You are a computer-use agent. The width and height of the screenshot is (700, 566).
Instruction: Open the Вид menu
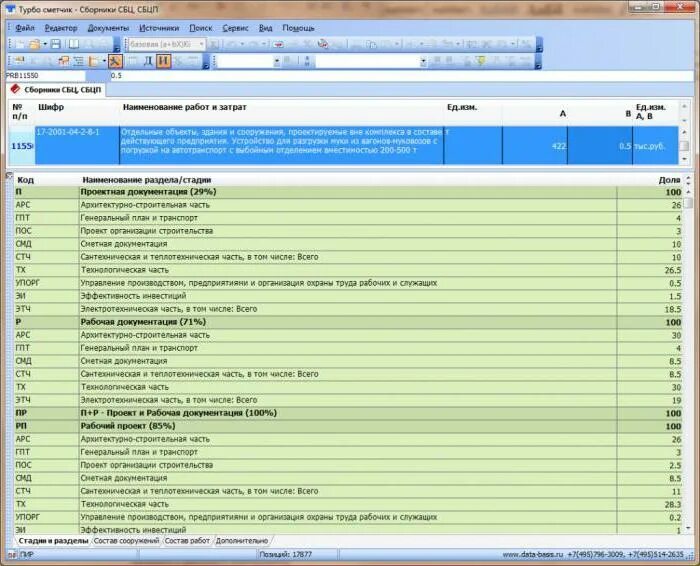[266, 28]
